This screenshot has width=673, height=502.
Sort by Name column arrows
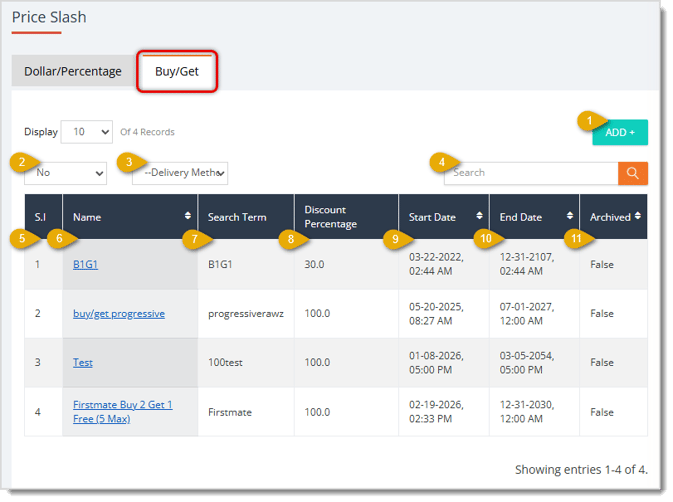pos(188,216)
